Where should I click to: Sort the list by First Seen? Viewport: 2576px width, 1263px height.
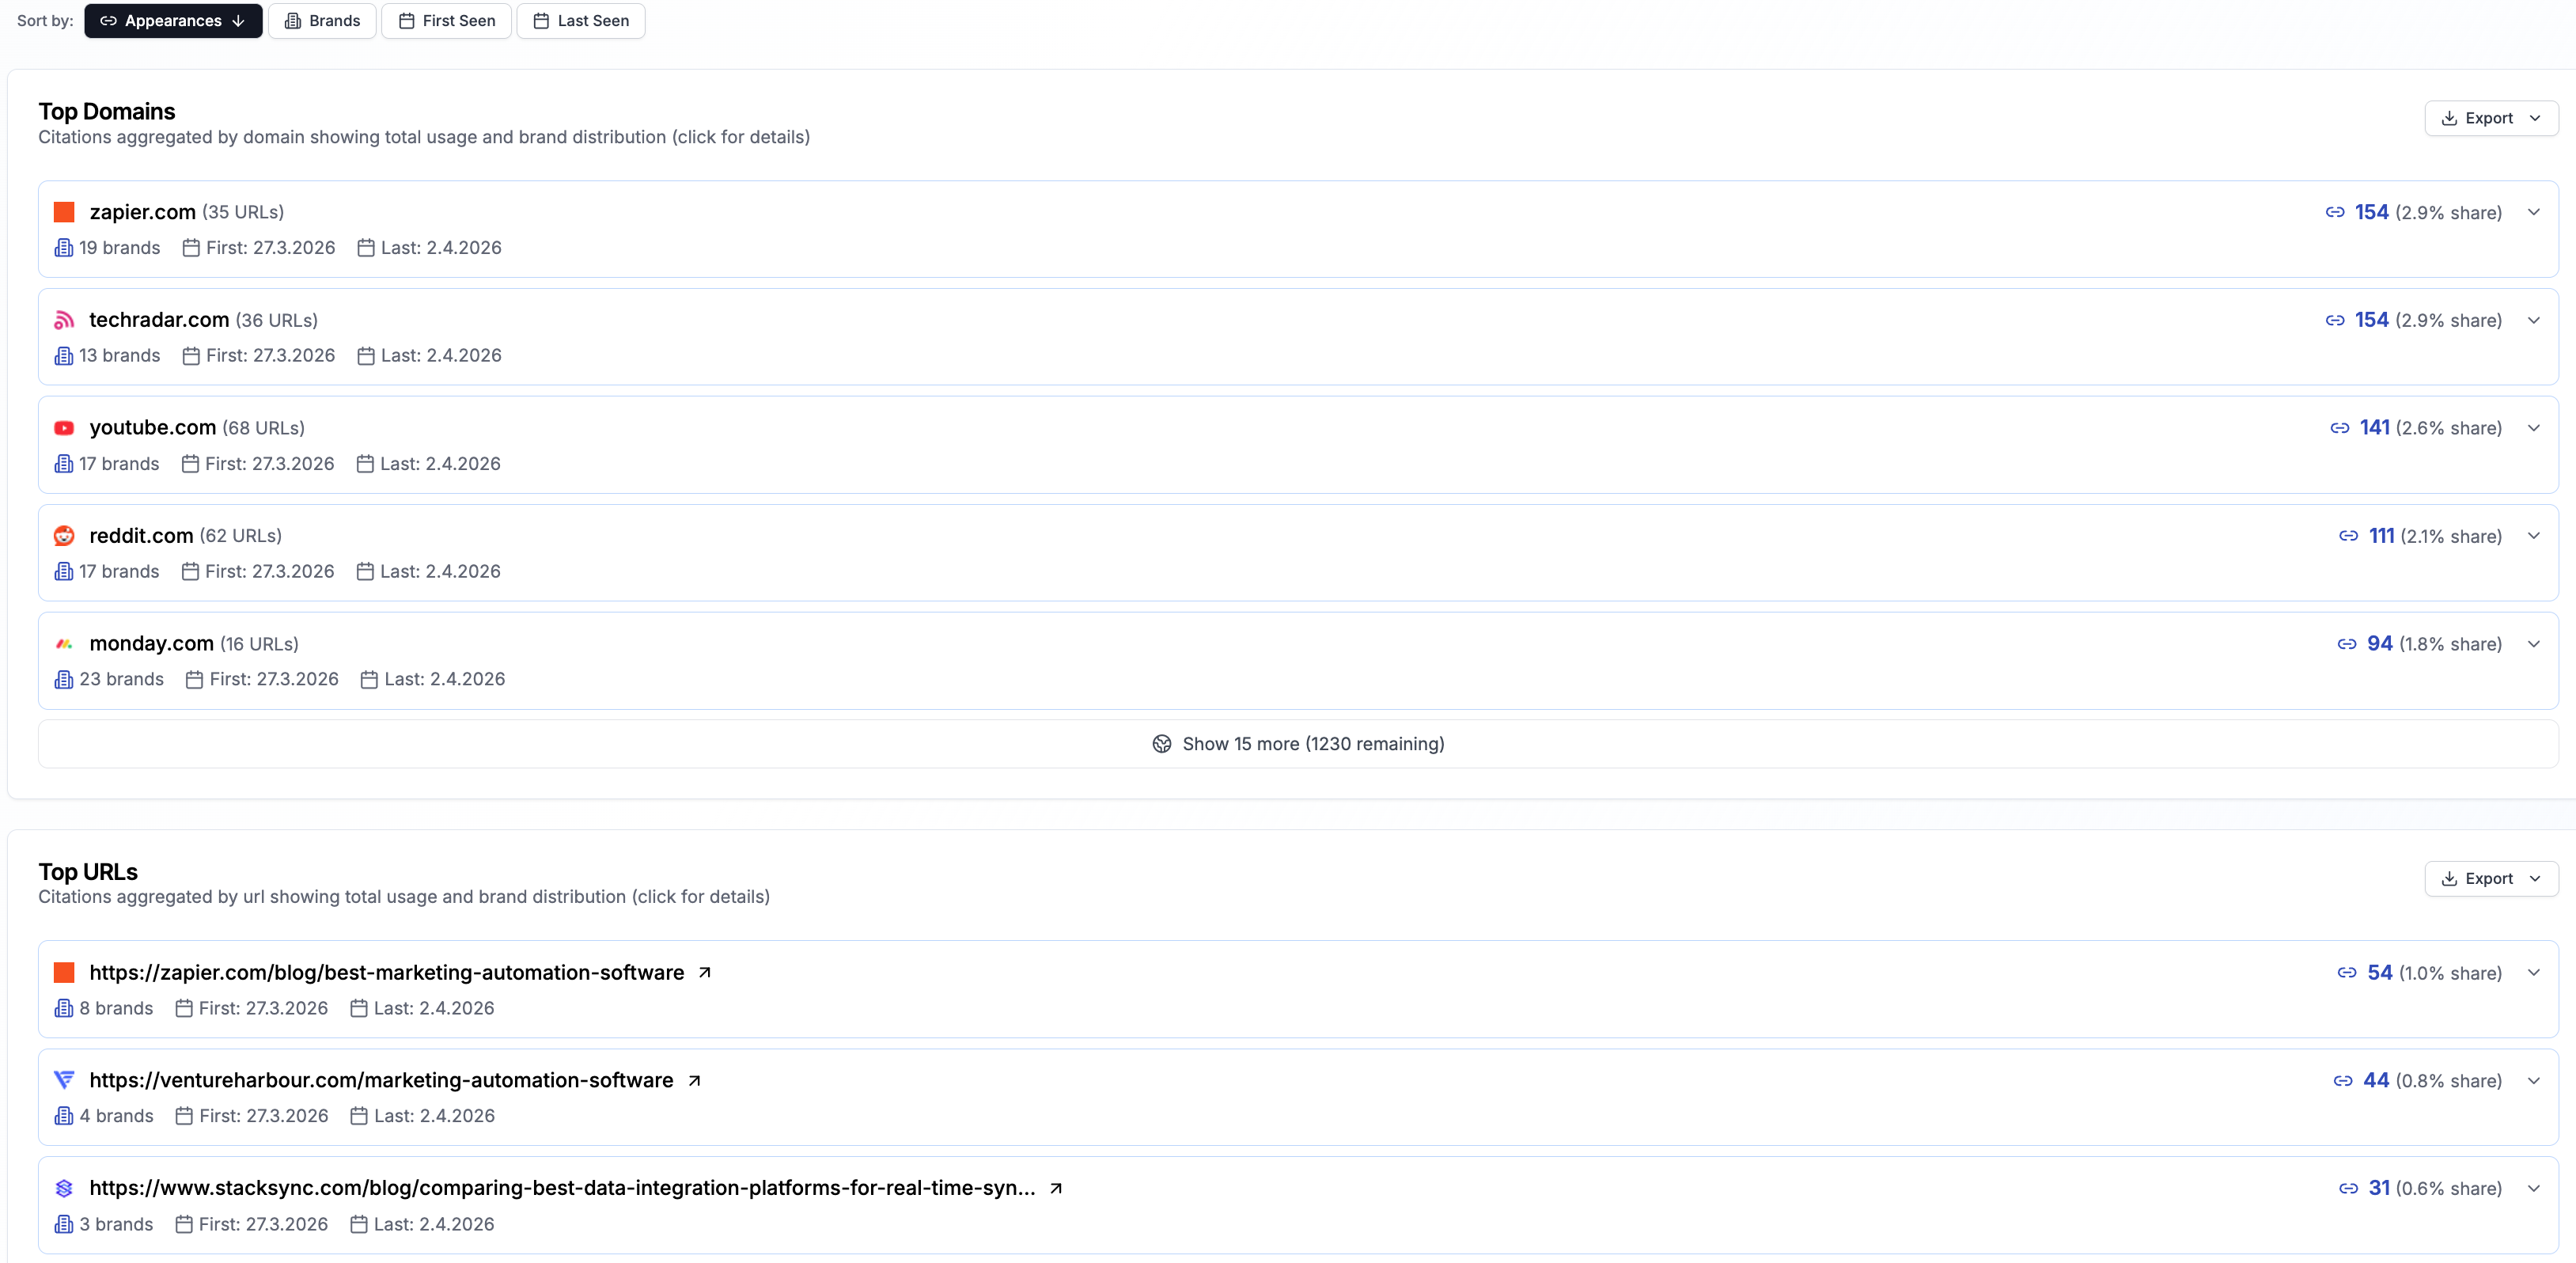447,21
